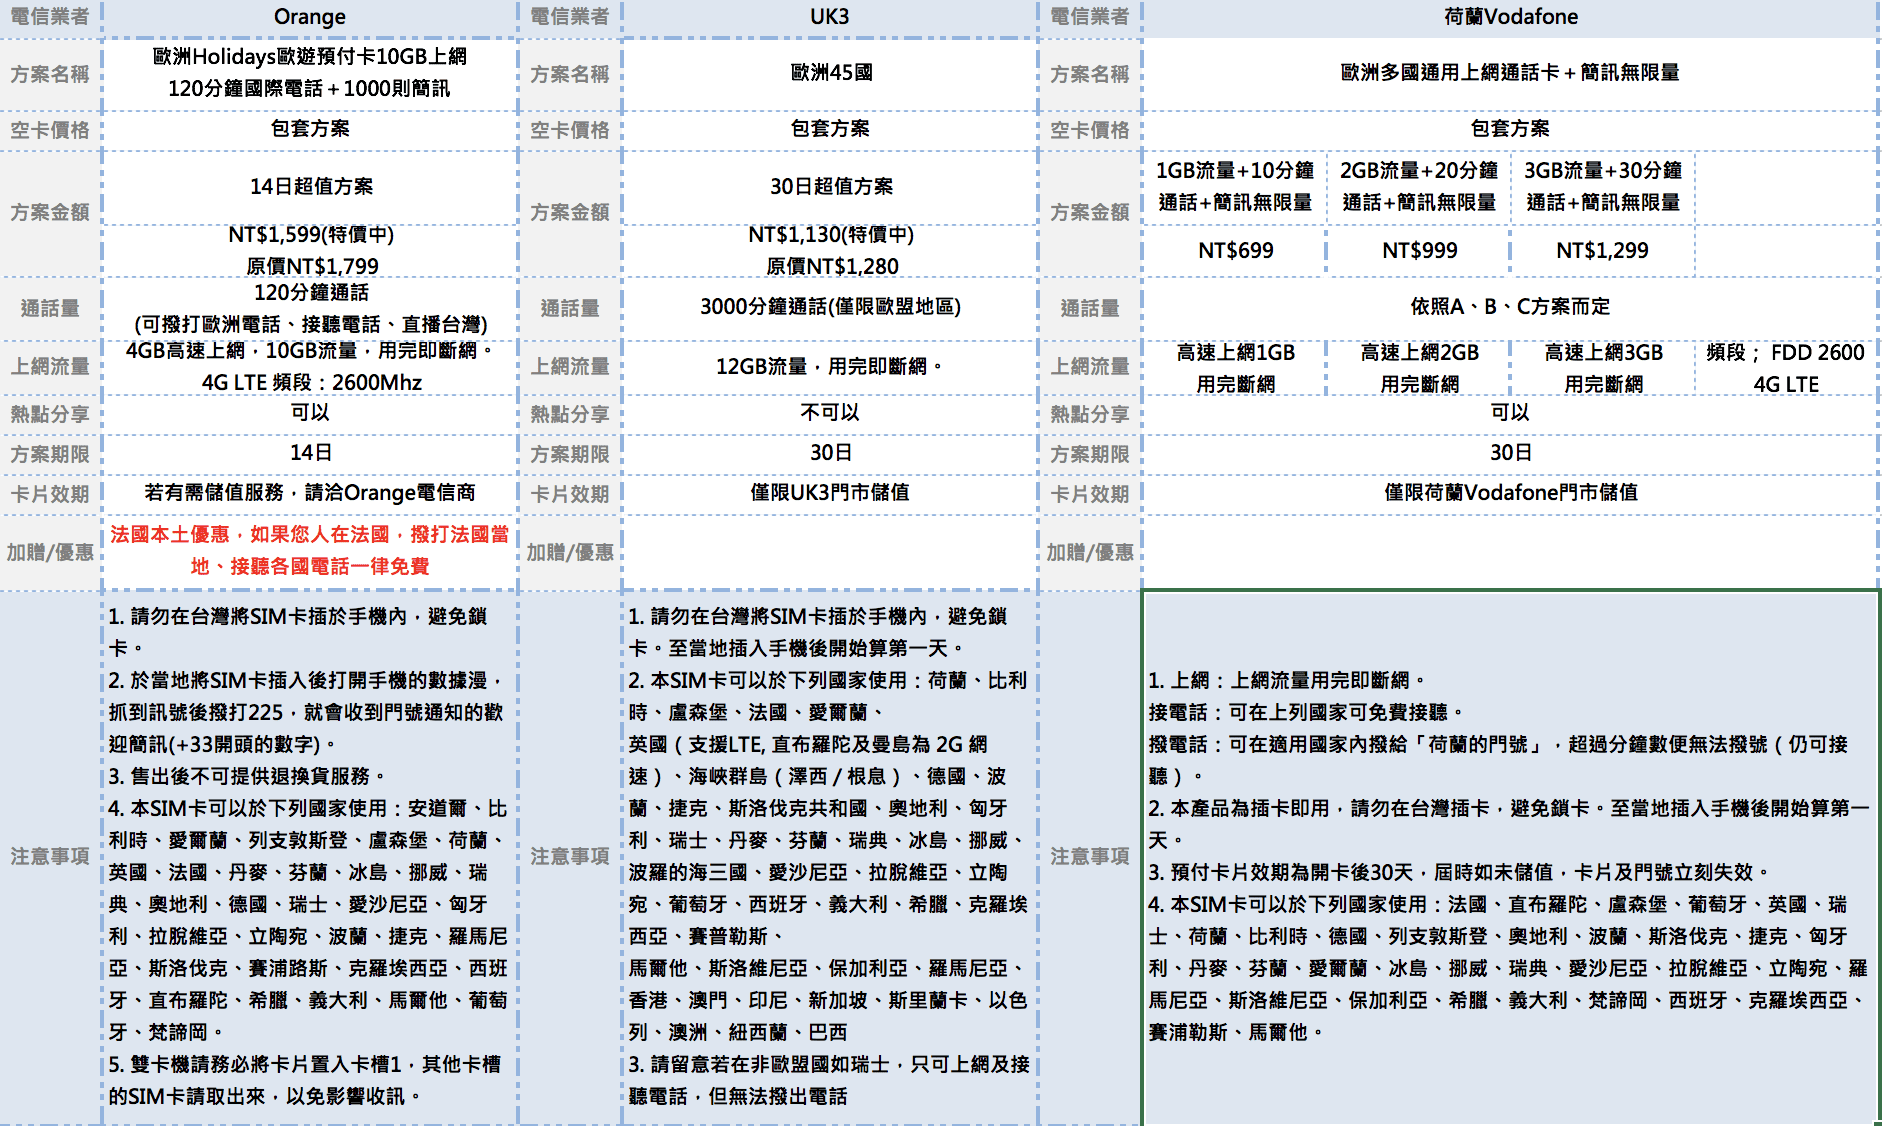Viewport: 1882px width, 1126px height.
Task: Click the 注意事項 label in Orange table
Action: pos(50,857)
